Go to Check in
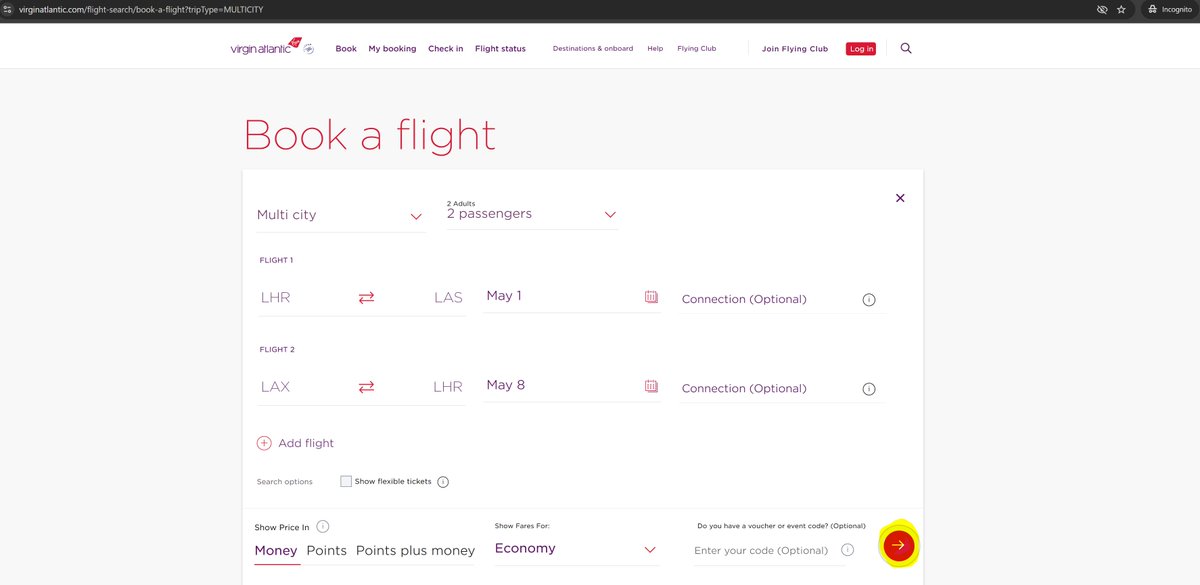Image resolution: width=1200 pixels, height=585 pixels. (x=445, y=48)
